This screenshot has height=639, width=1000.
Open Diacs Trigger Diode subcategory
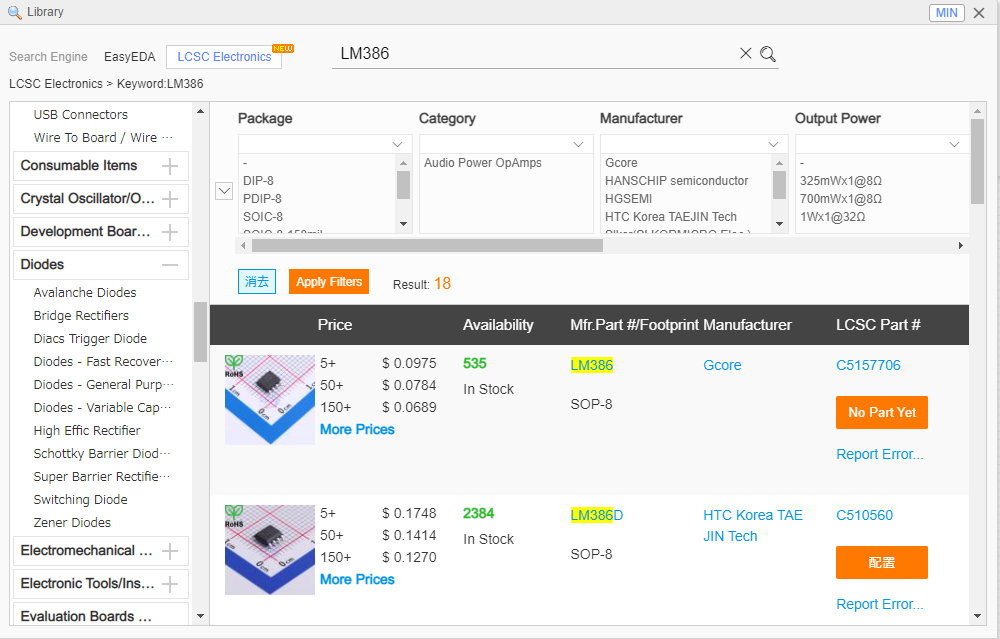click(90, 339)
